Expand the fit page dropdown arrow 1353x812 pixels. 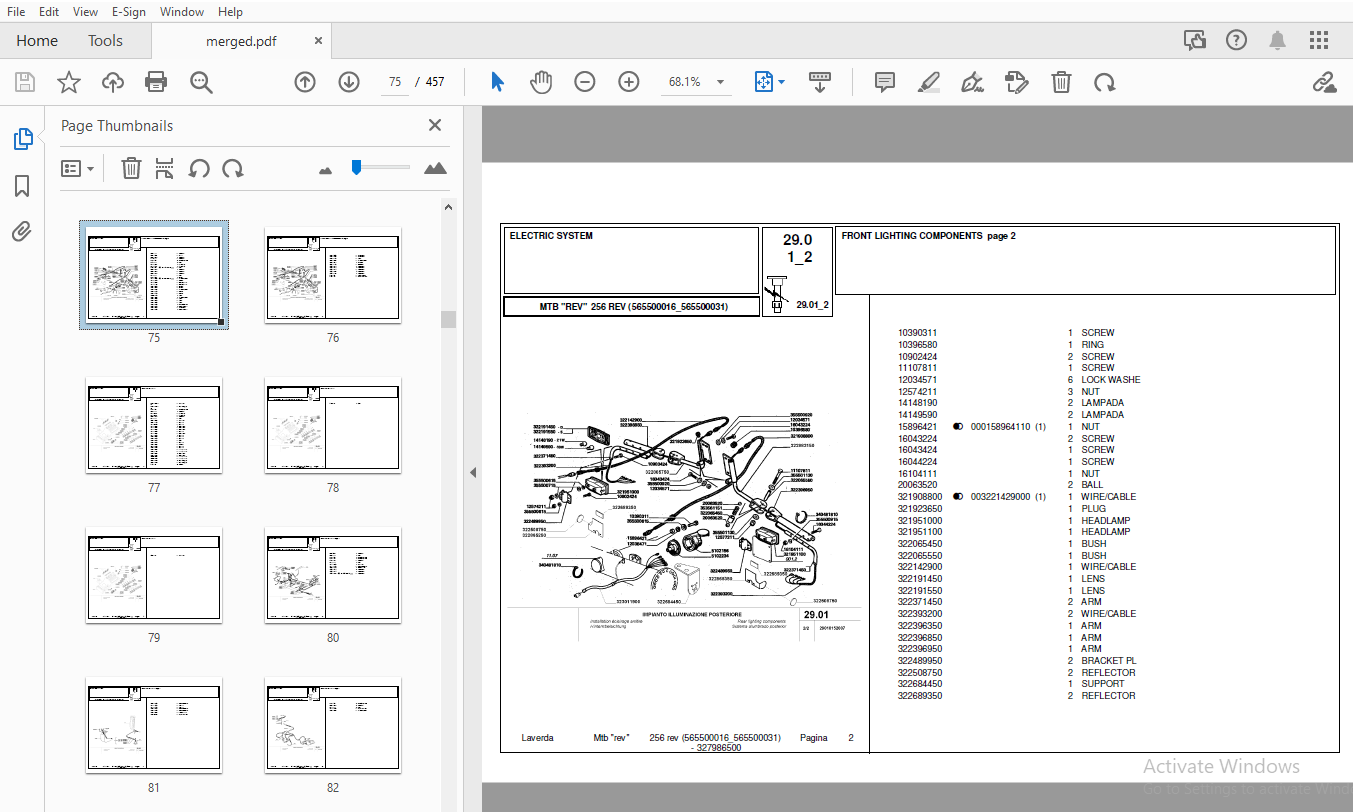tap(782, 82)
